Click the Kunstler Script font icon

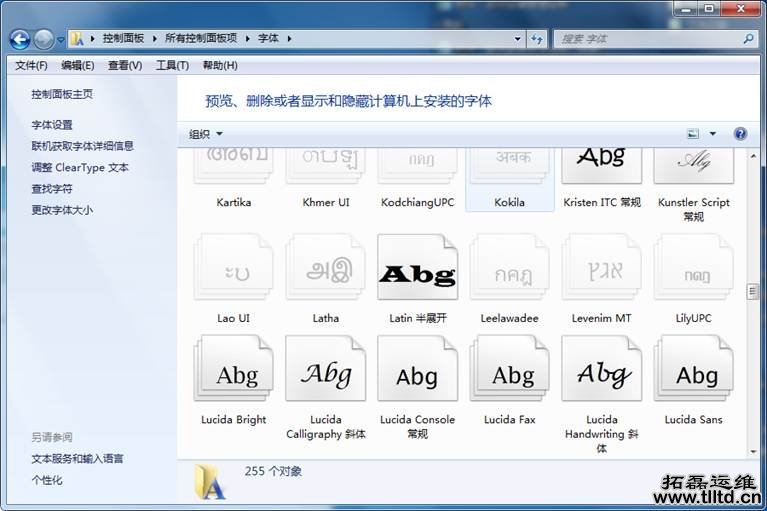coord(693,162)
